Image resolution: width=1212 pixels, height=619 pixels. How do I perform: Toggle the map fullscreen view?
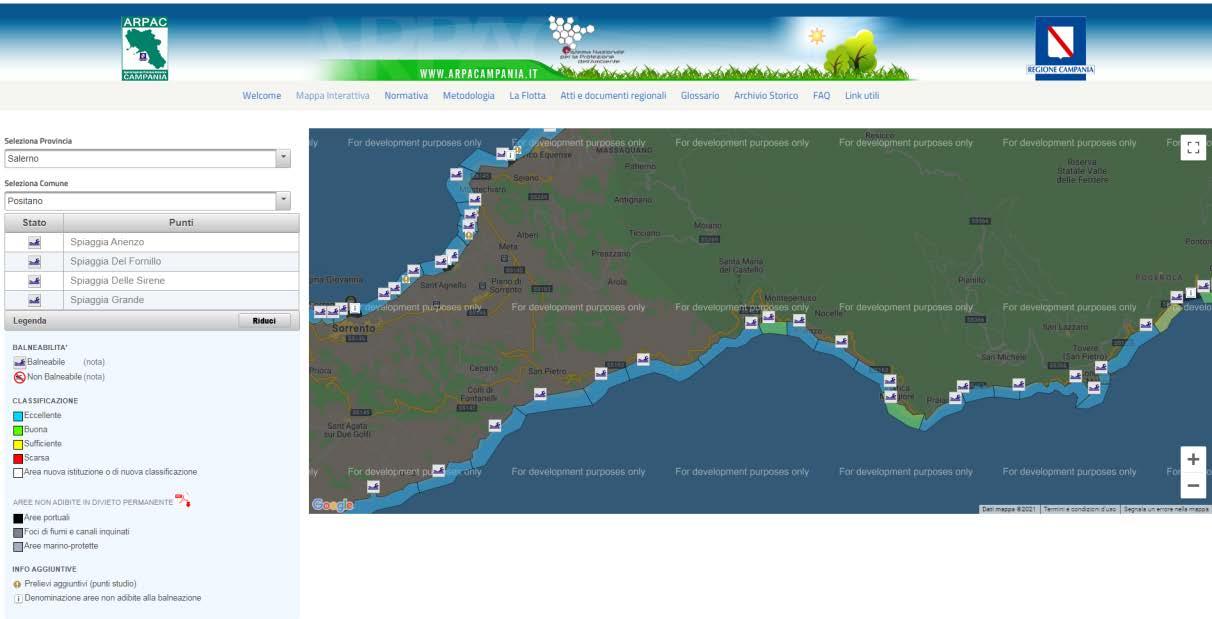click(1193, 147)
